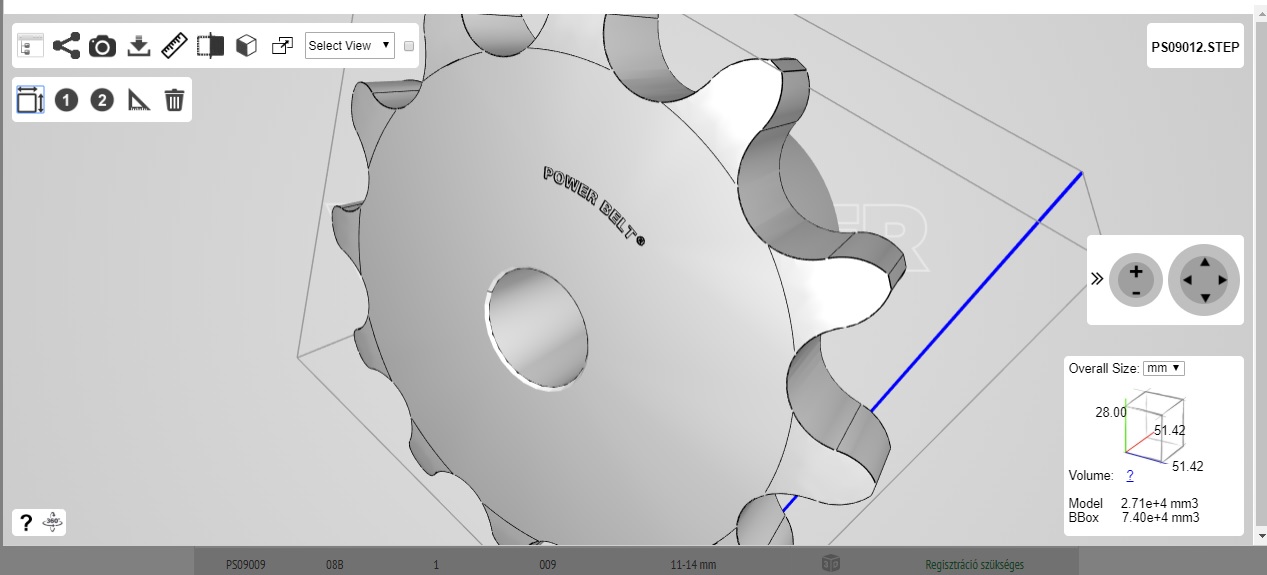This screenshot has height=575, width=1267.
Task: Delete measurements with the trash icon
Action: pyautogui.click(x=174, y=100)
